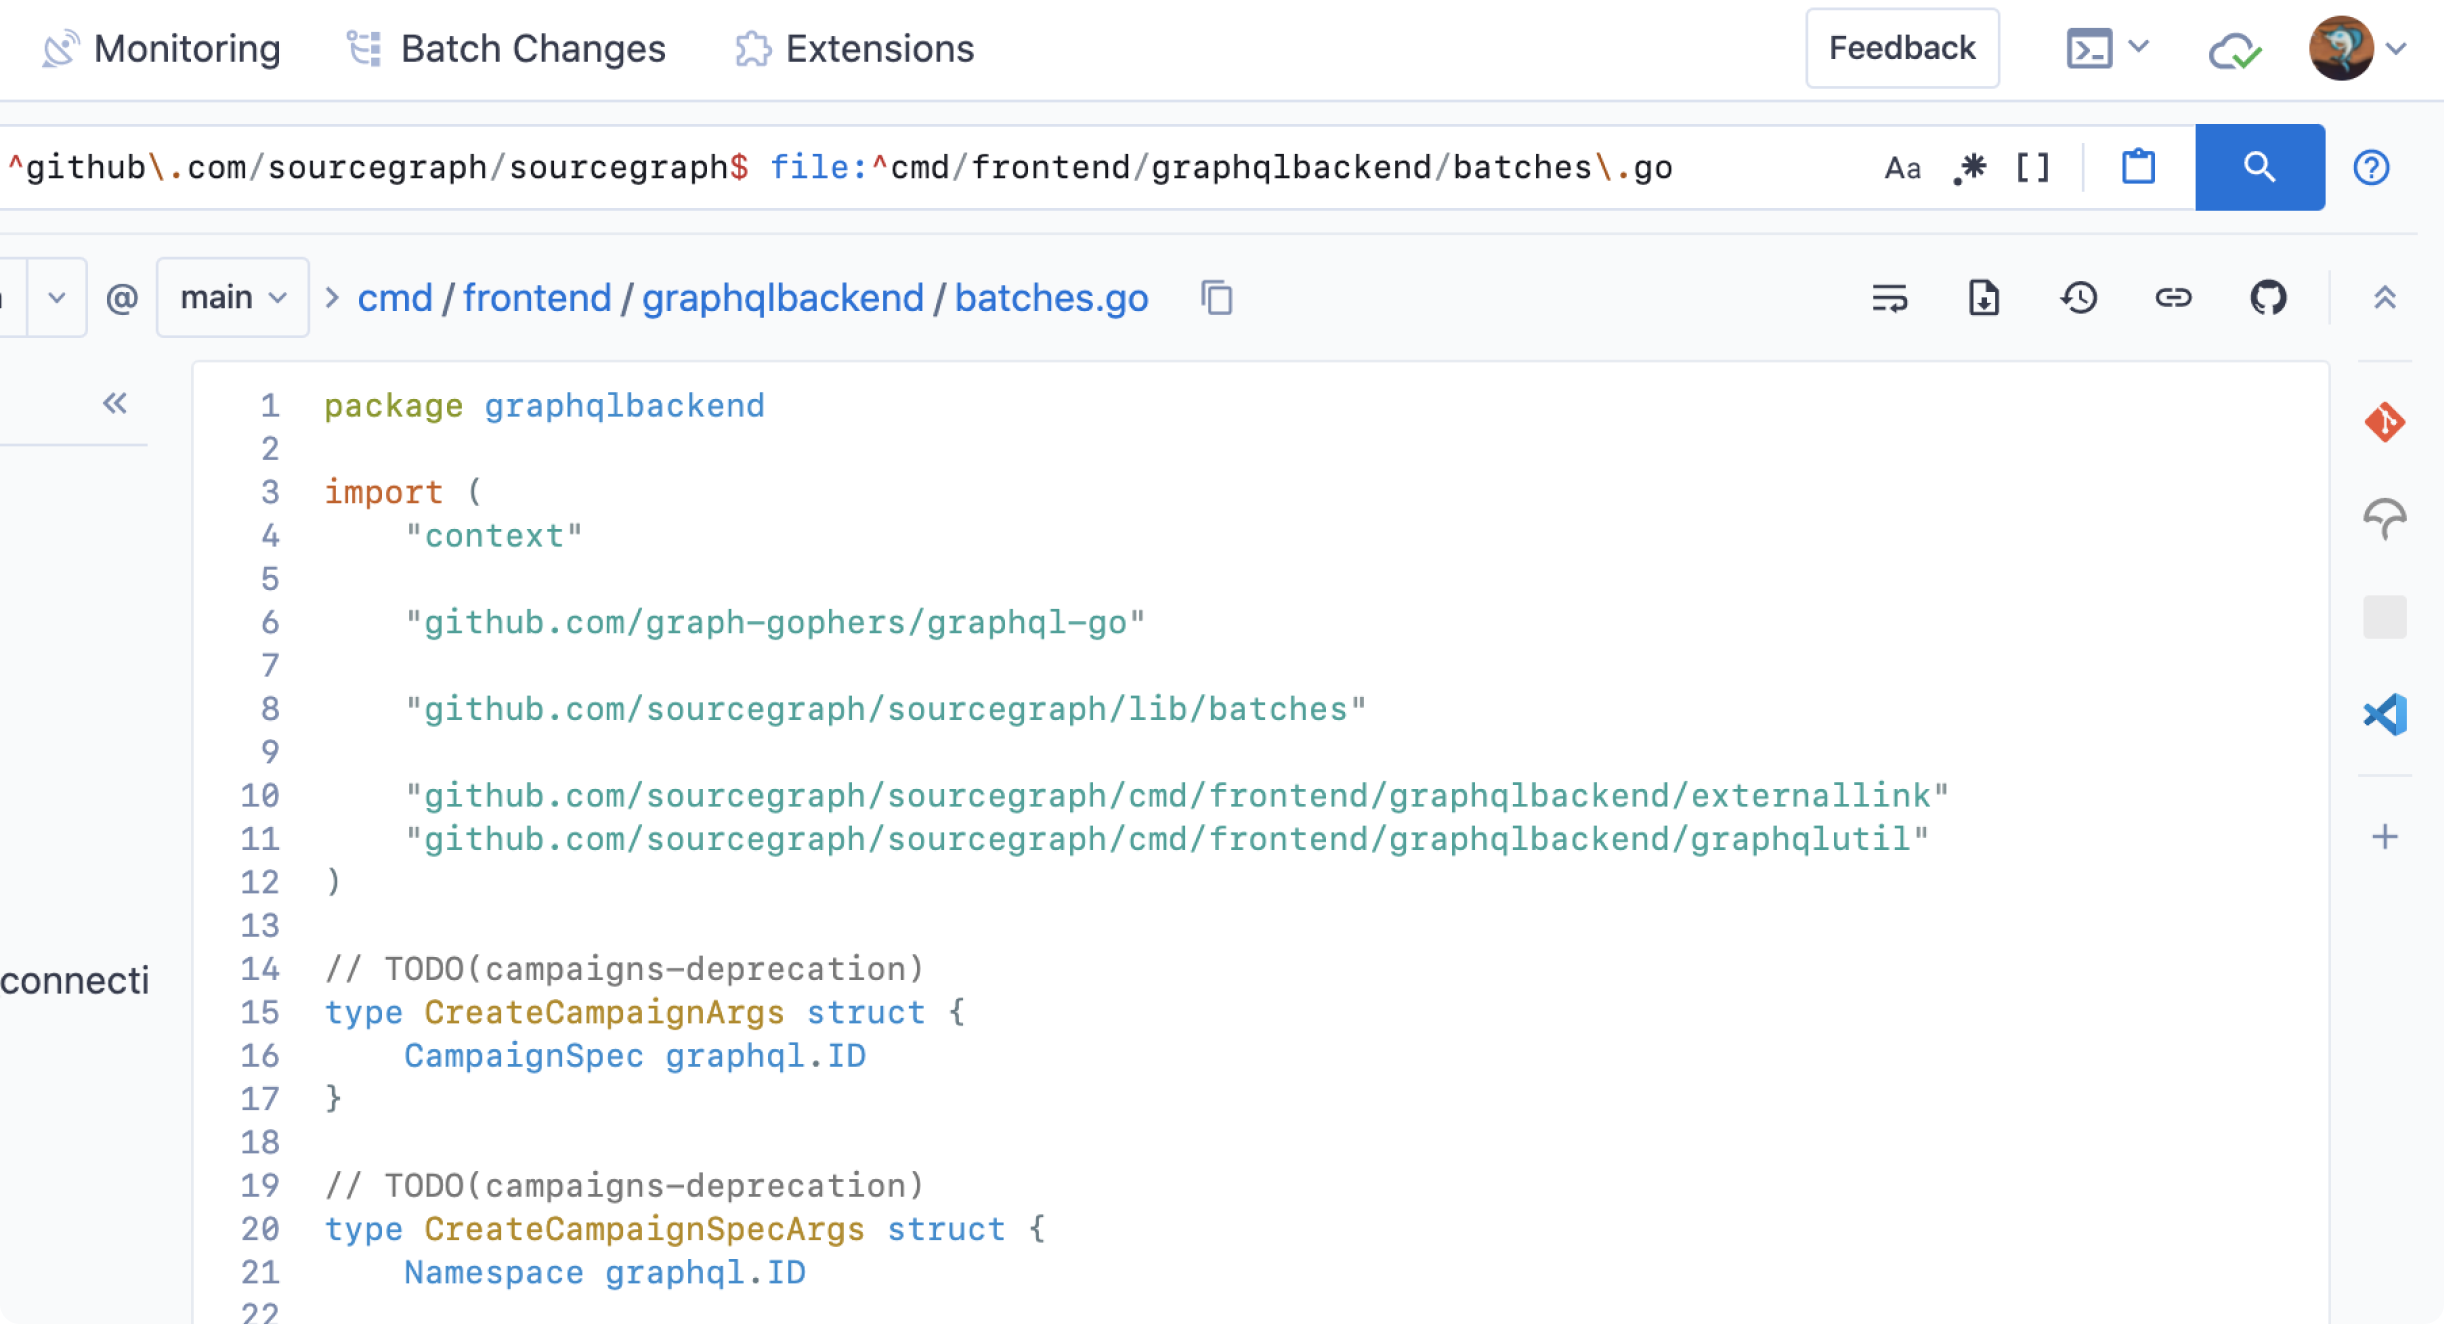This screenshot has height=1324, width=2444.
Task: Send feedback using the Feedback button
Action: (1901, 47)
